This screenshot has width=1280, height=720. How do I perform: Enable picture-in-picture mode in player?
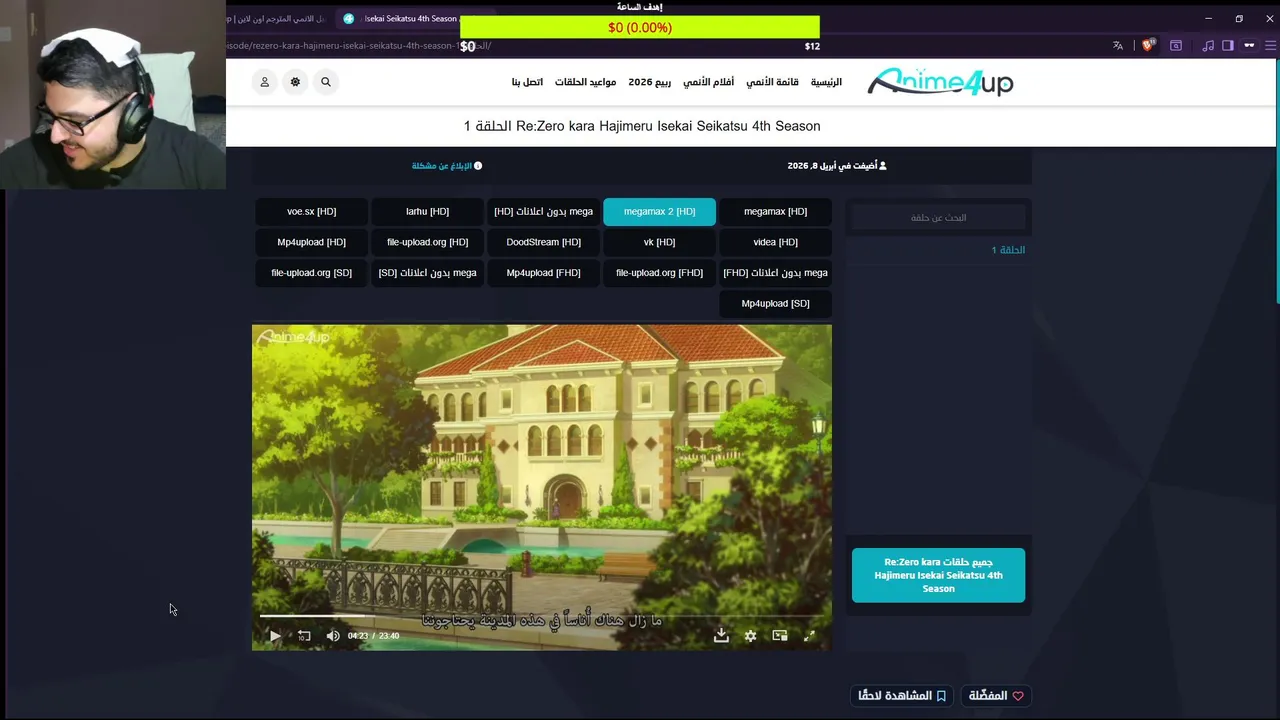(780, 636)
